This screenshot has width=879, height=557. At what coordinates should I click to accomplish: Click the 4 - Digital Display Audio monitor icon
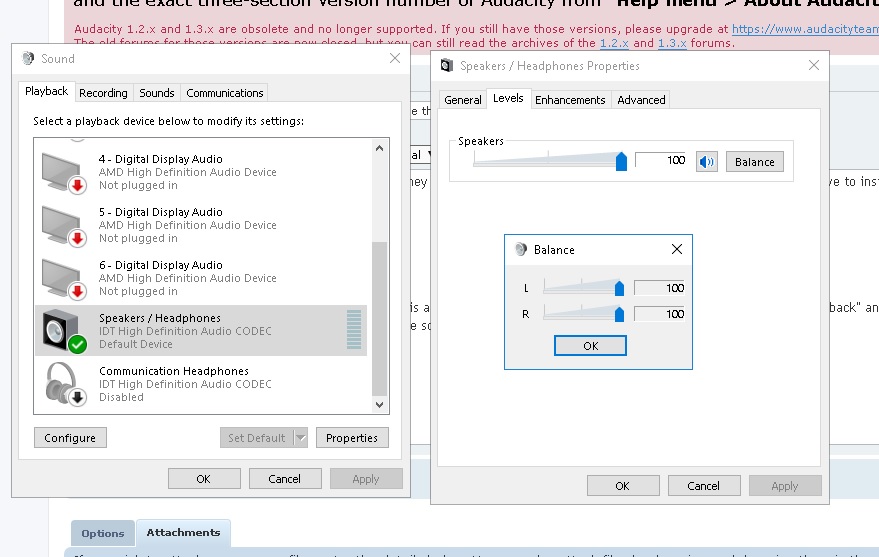(63, 173)
